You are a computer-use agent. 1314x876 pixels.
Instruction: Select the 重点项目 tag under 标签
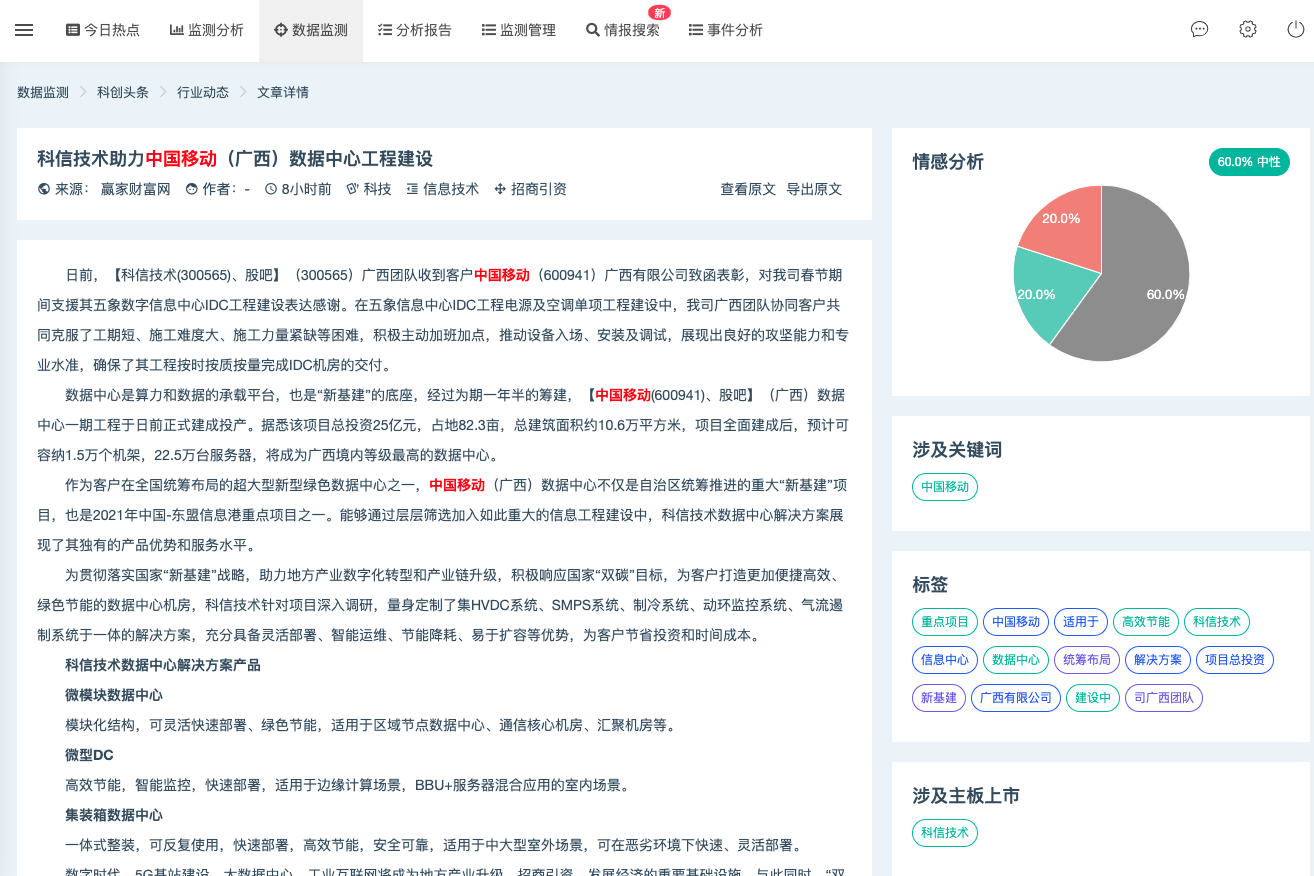point(944,621)
